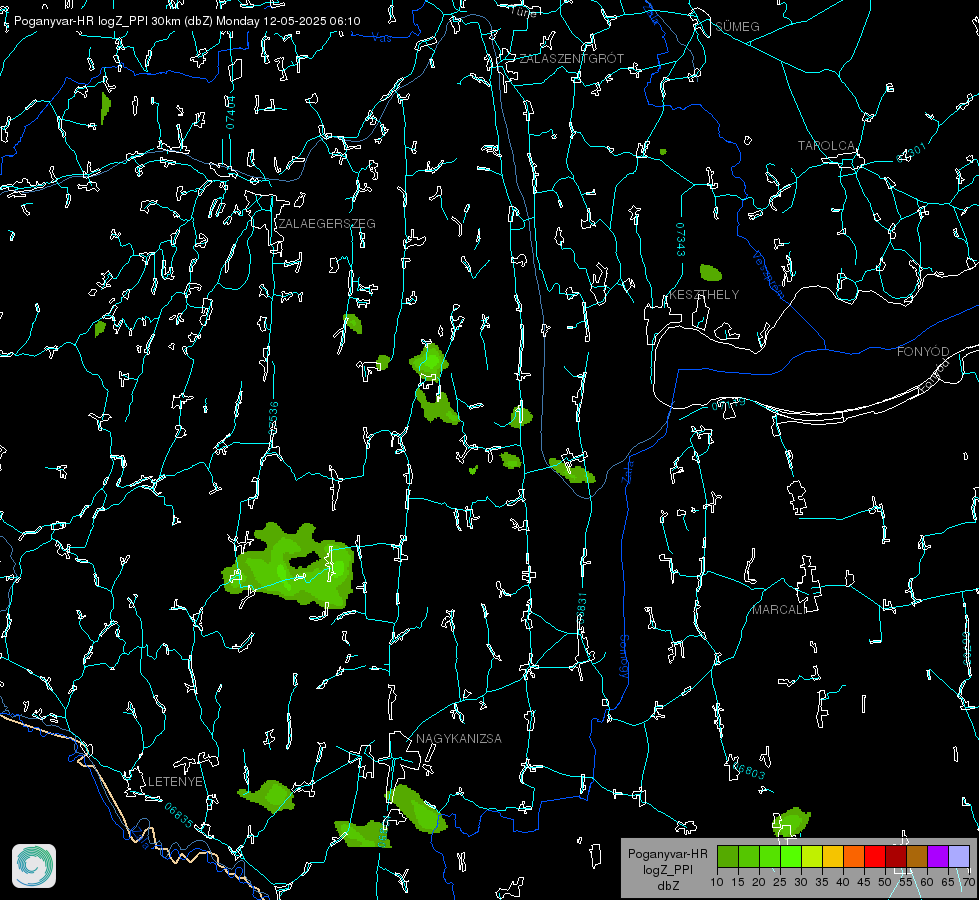979x900 pixels.
Task: Click the swirl logo icon at bottom-left
Action: pyautogui.click(x=34, y=866)
